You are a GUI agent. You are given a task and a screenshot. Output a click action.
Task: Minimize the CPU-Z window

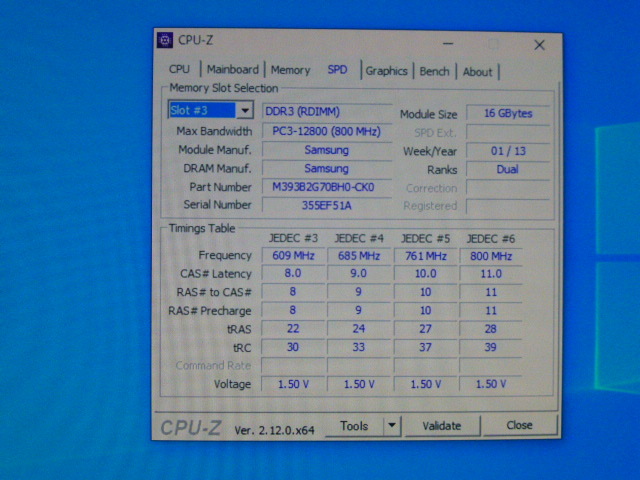(x=448, y=43)
